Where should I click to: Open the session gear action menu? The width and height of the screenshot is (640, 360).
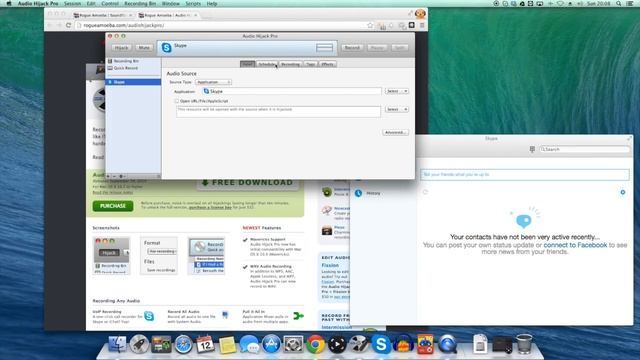click(x=121, y=176)
